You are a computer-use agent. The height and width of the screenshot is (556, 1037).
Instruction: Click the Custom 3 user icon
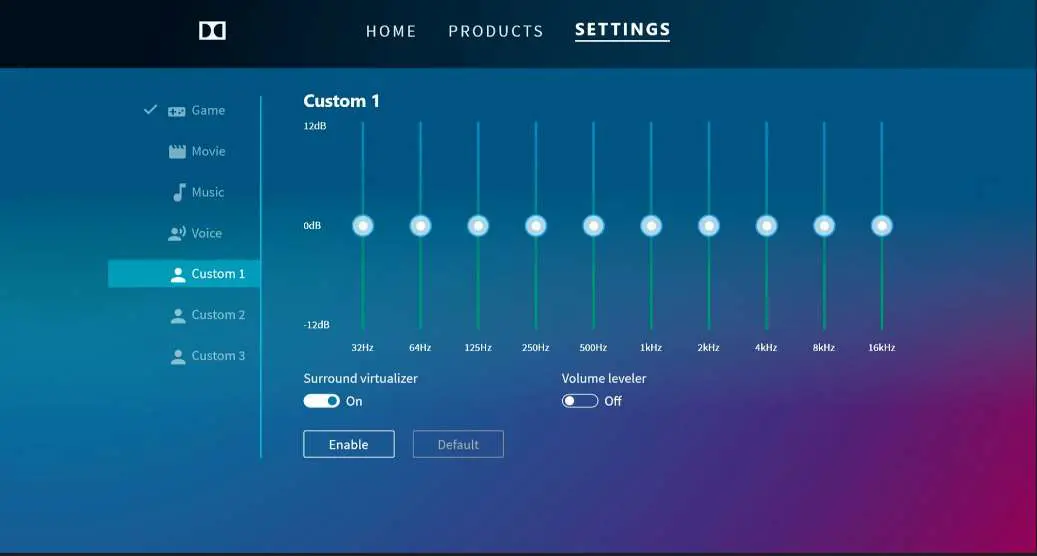click(x=178, y=357)
